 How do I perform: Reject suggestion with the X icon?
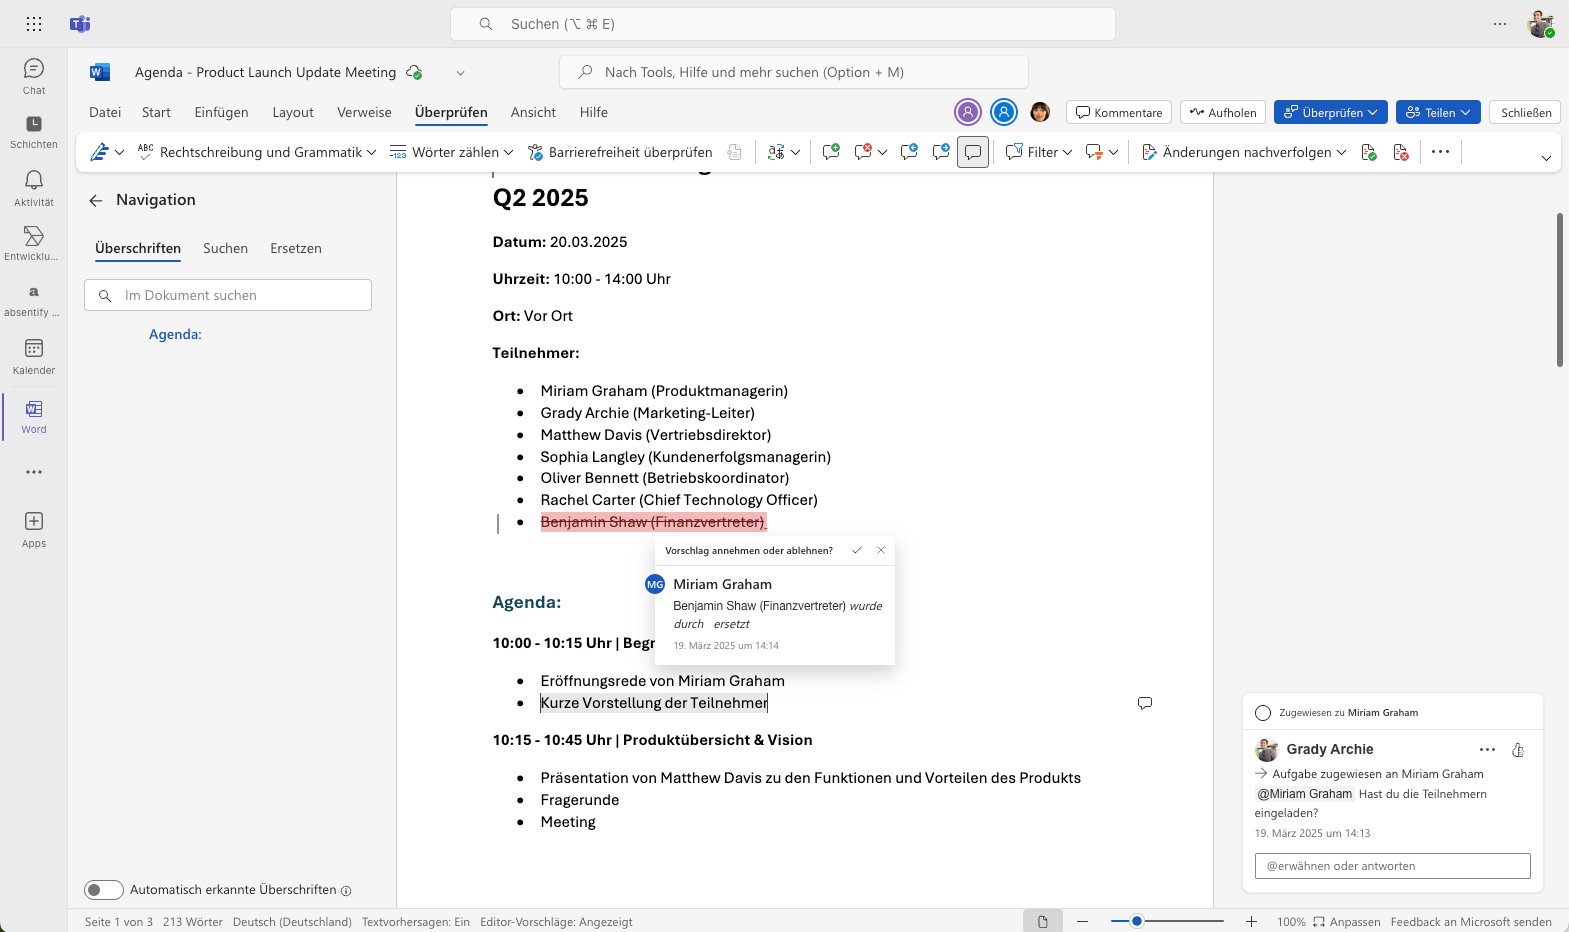[881, 550]
